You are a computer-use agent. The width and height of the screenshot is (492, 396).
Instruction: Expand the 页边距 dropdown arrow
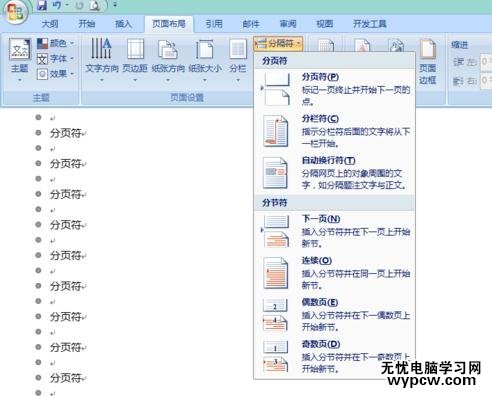(x=135, y=80)
